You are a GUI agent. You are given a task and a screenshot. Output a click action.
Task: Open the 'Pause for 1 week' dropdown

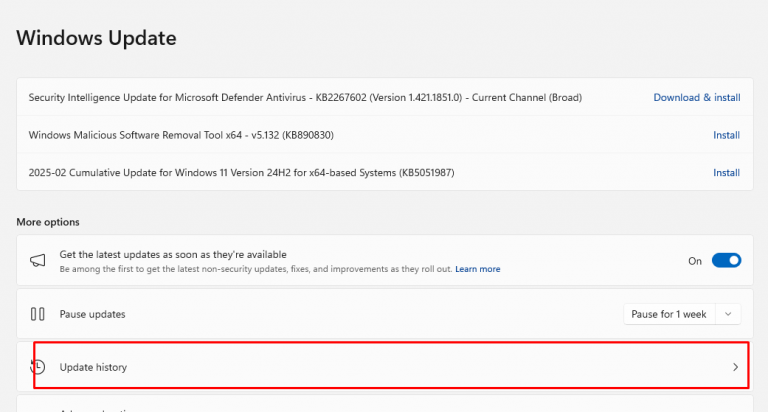pyautogui.click(x=670, y=314)
